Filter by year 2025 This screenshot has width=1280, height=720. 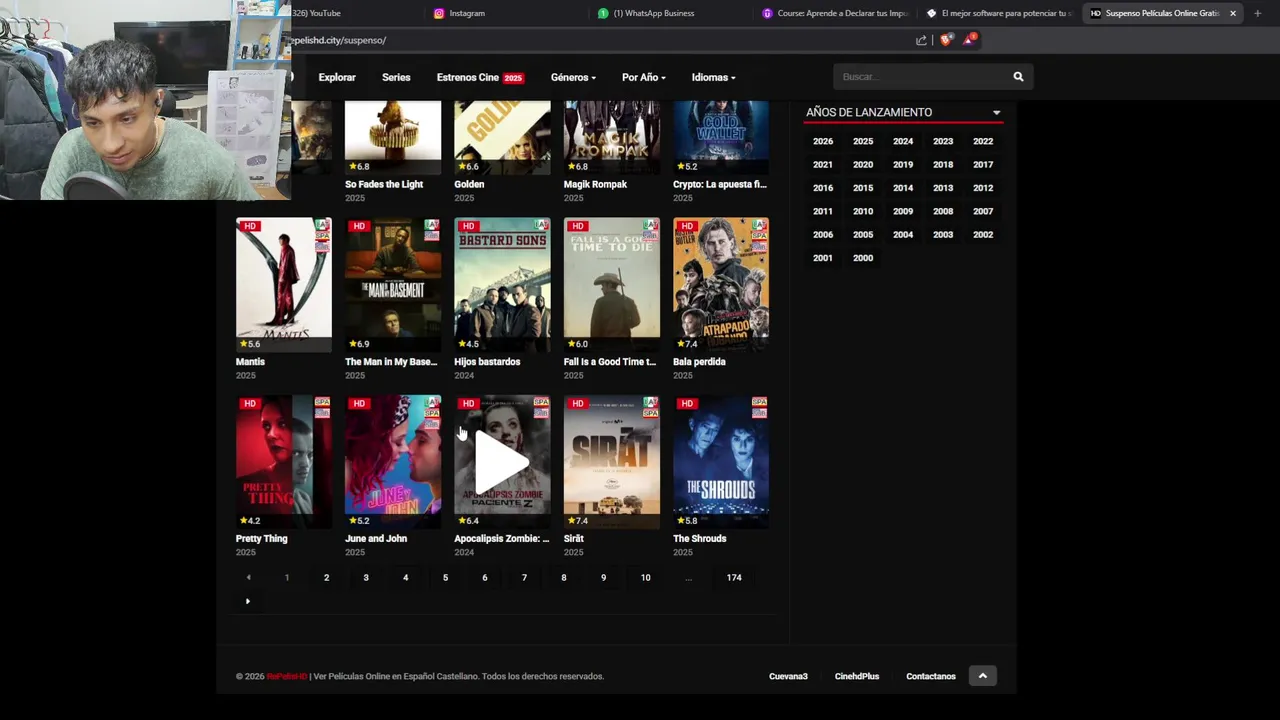pos(863,141)
